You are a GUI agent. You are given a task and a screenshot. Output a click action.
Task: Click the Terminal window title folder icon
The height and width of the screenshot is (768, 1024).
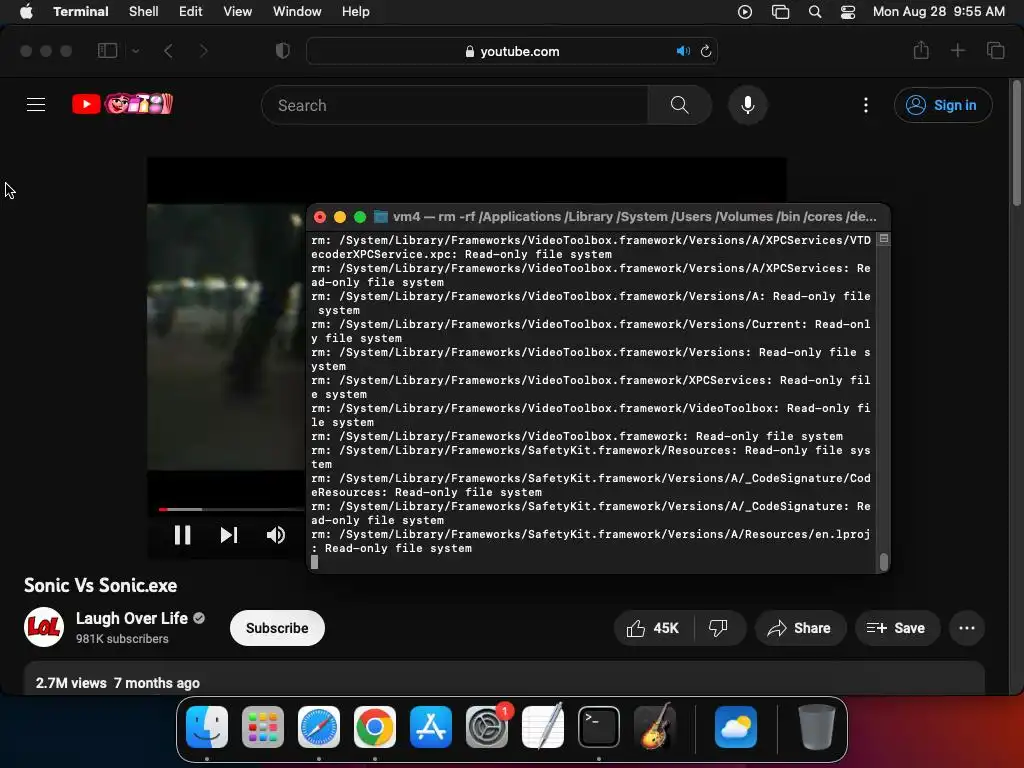[x=381, y=216]
